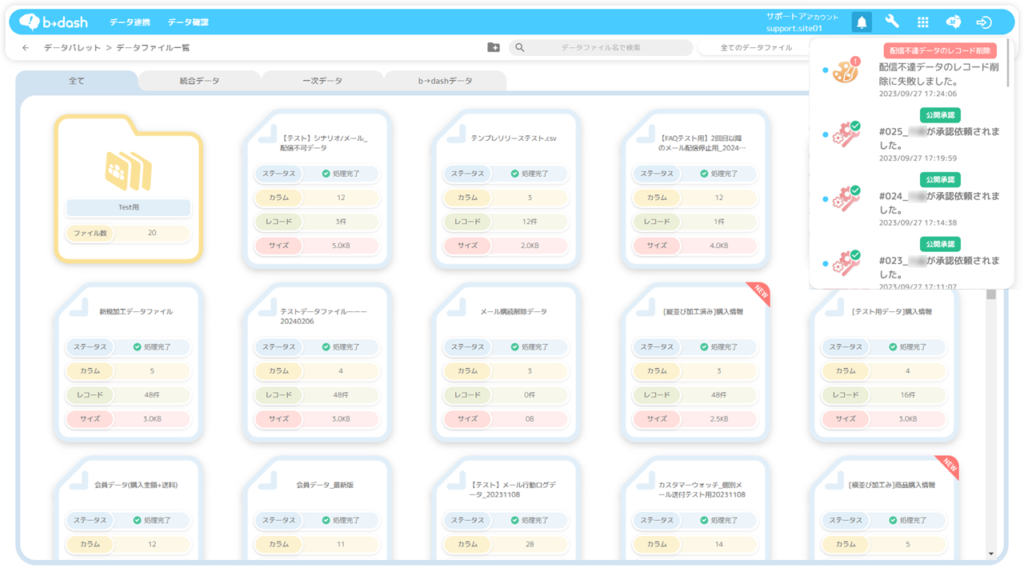
Task: Open the データ連携 menu
Action: (129, 22)
